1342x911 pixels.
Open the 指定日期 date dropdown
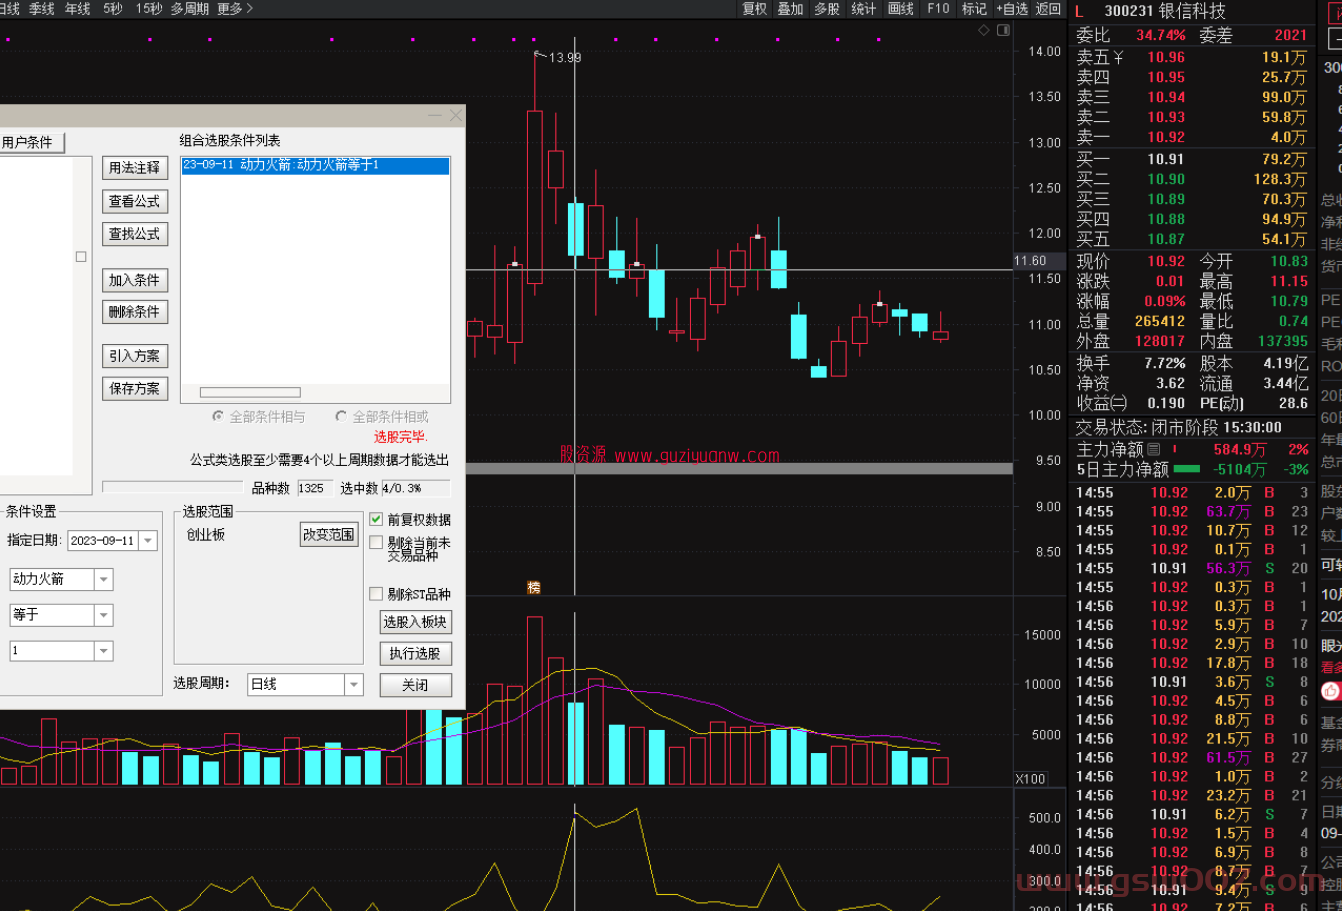click(x=148, y=541)
